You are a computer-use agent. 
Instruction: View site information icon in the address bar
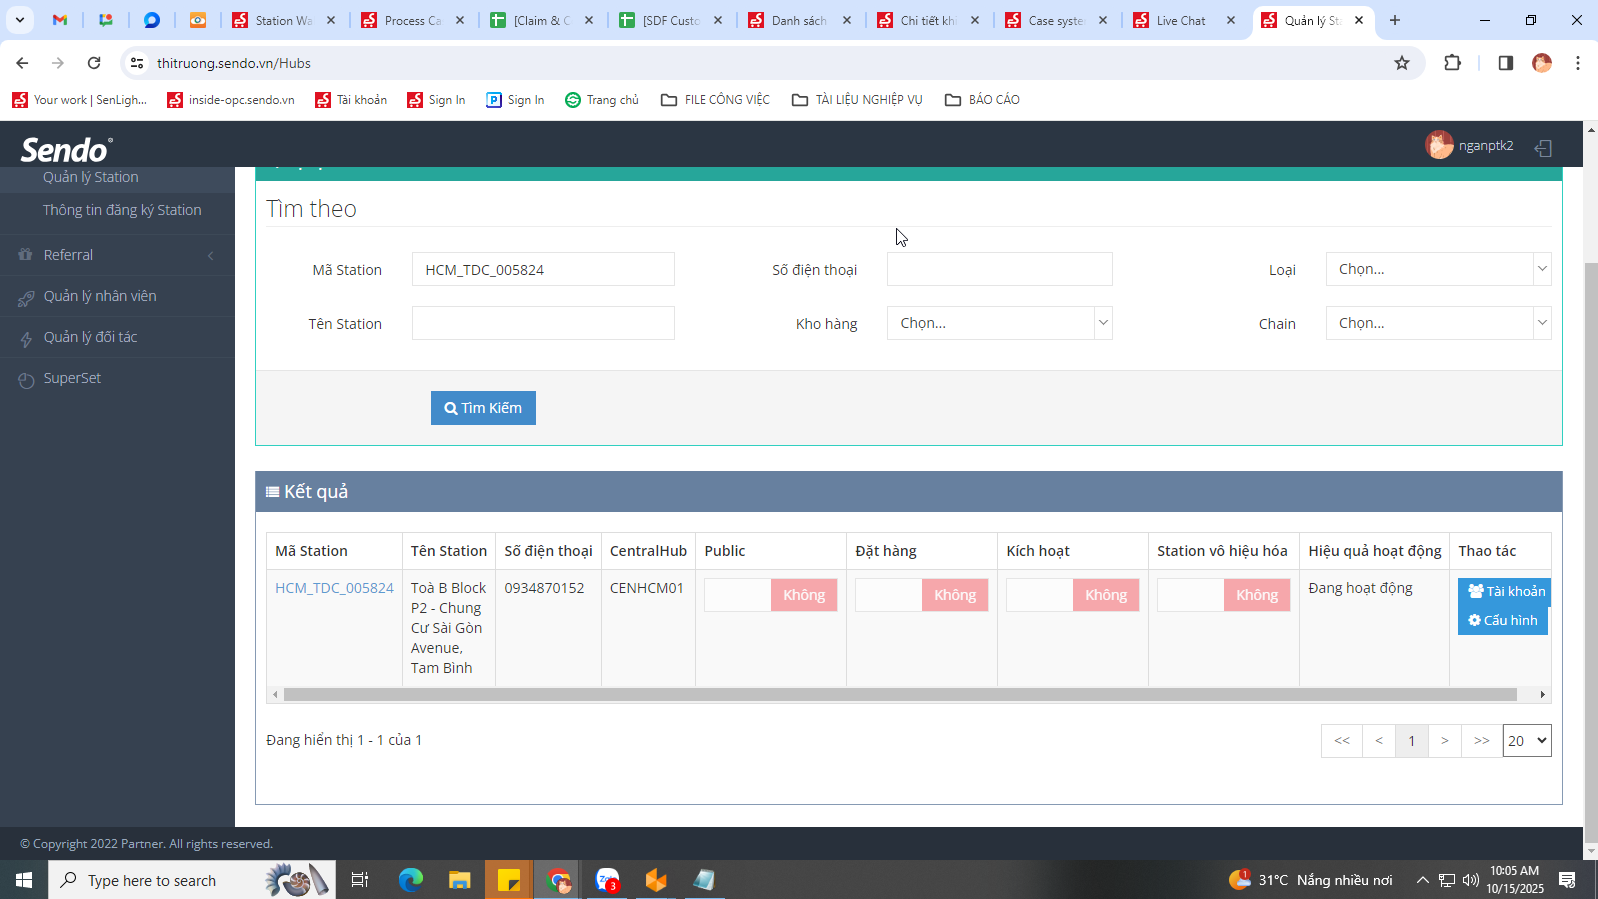[137, 63]
